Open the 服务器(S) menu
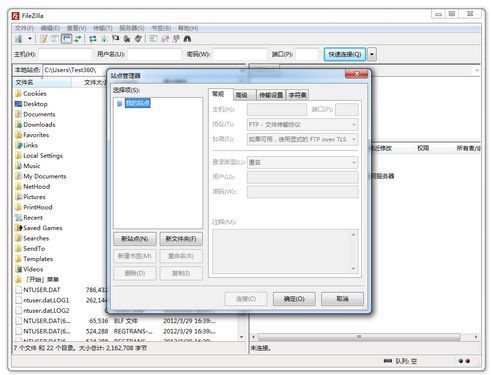Viewport: 492px width, 375px height. [x=132, y=28]
